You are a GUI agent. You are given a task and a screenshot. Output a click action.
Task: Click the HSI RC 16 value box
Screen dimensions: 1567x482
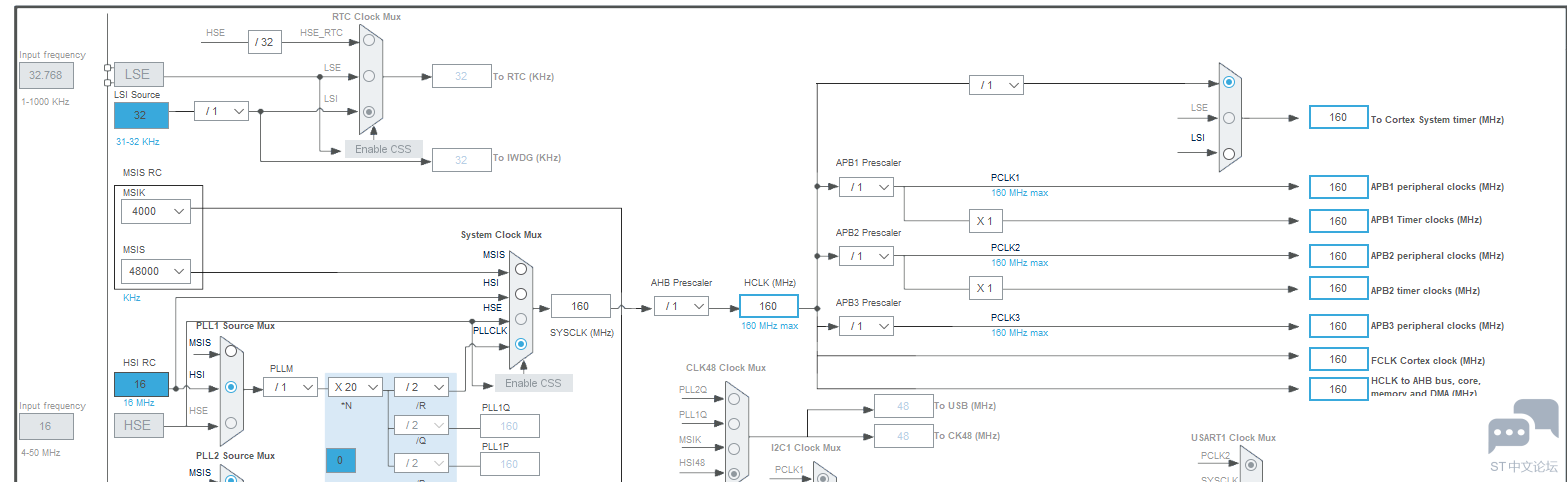click(x=141, y=383)
